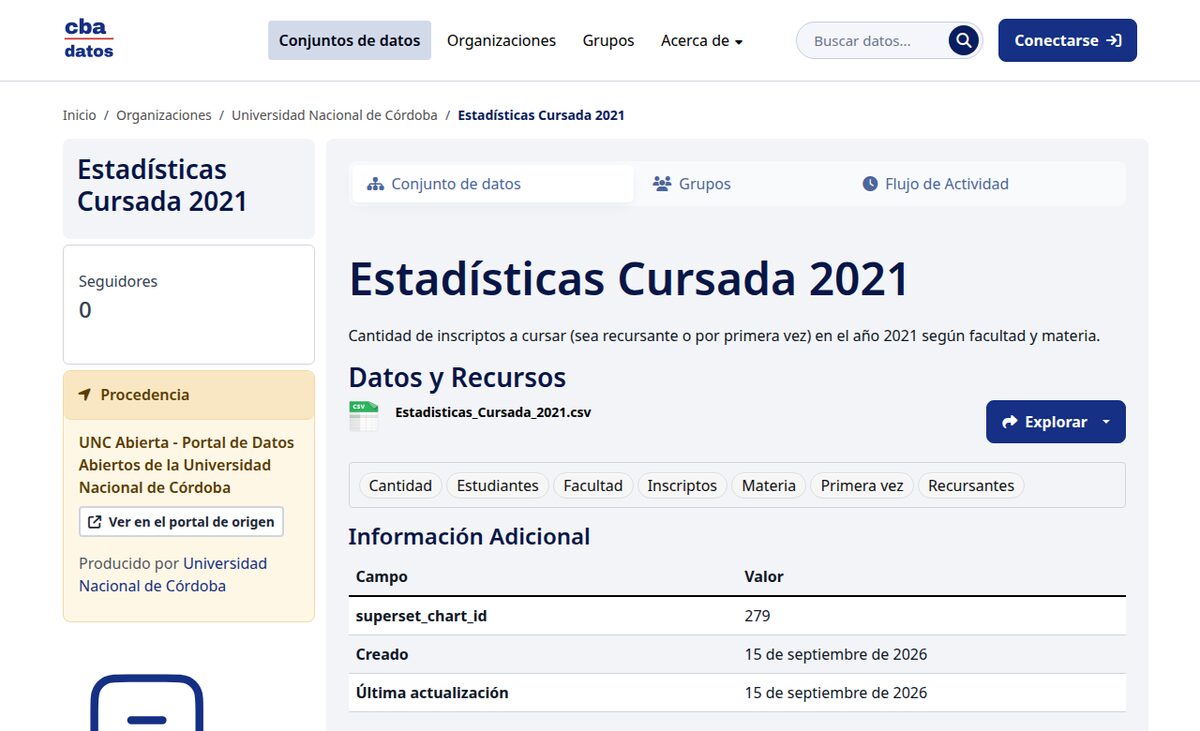Viewport: 1200px width, 731px height.
Task: Click the magnifier search icon button
Action: click(x=963, y=41)
